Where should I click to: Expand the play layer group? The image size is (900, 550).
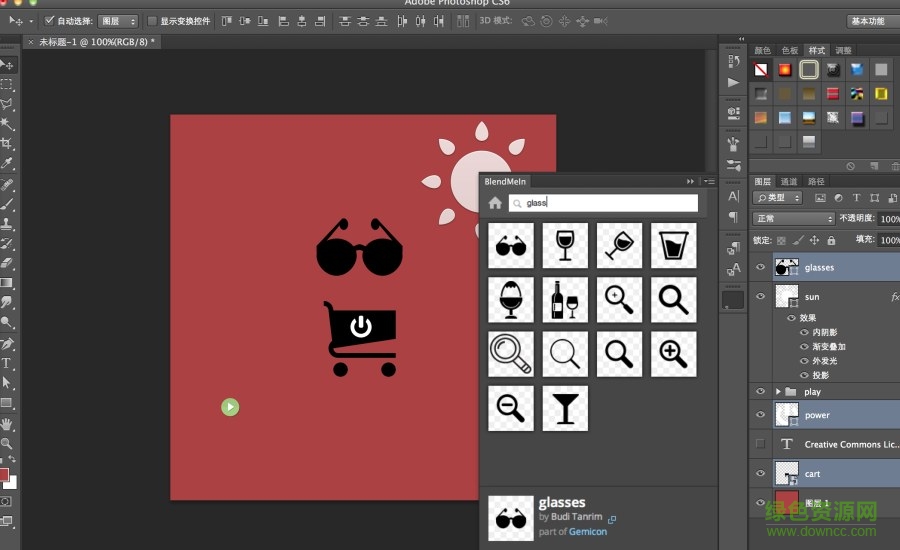778,392
